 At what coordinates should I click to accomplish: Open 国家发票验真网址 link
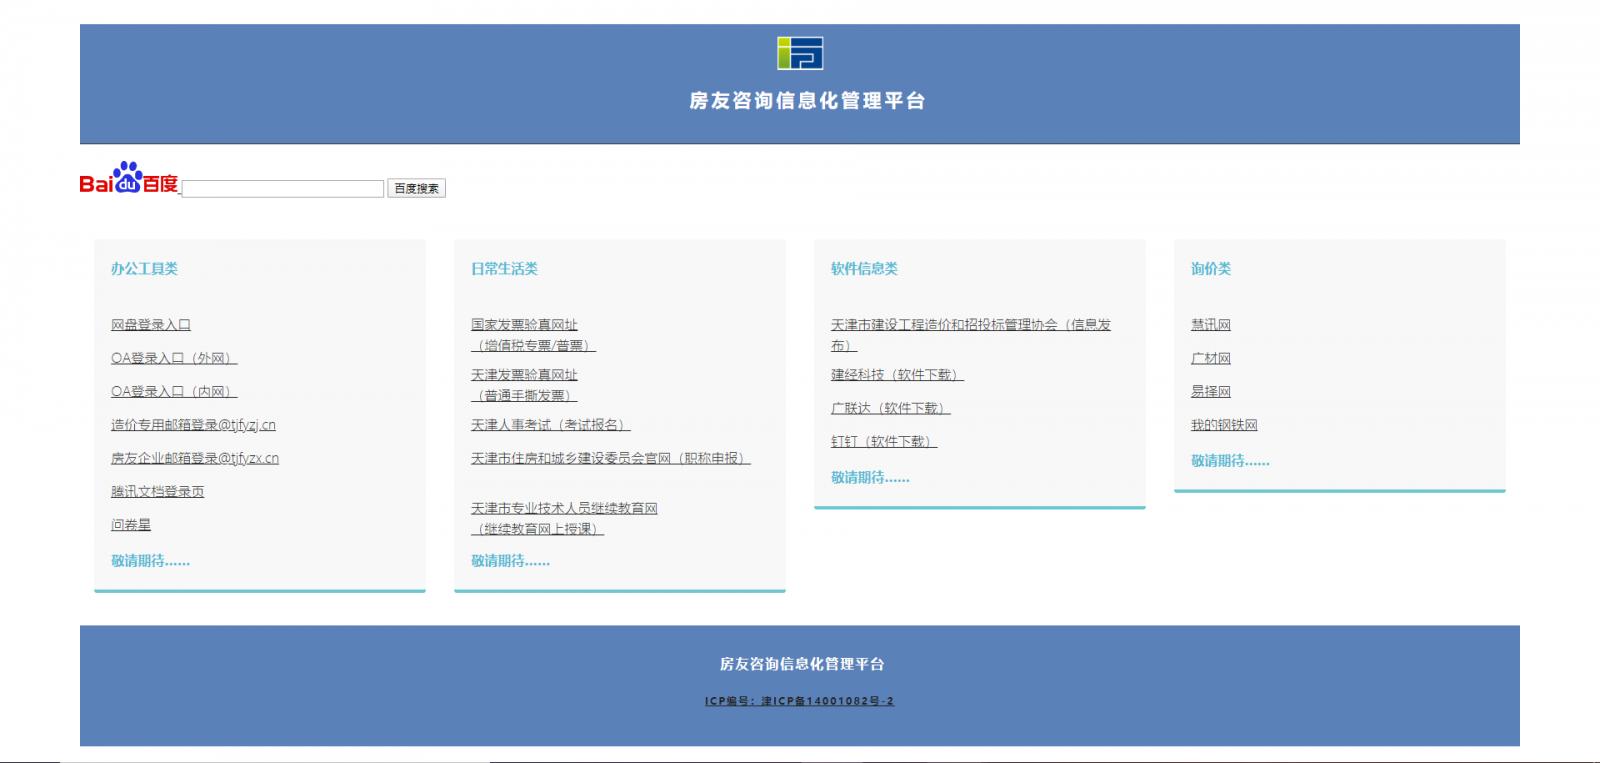pyautogui.click(x=524, y=325)
